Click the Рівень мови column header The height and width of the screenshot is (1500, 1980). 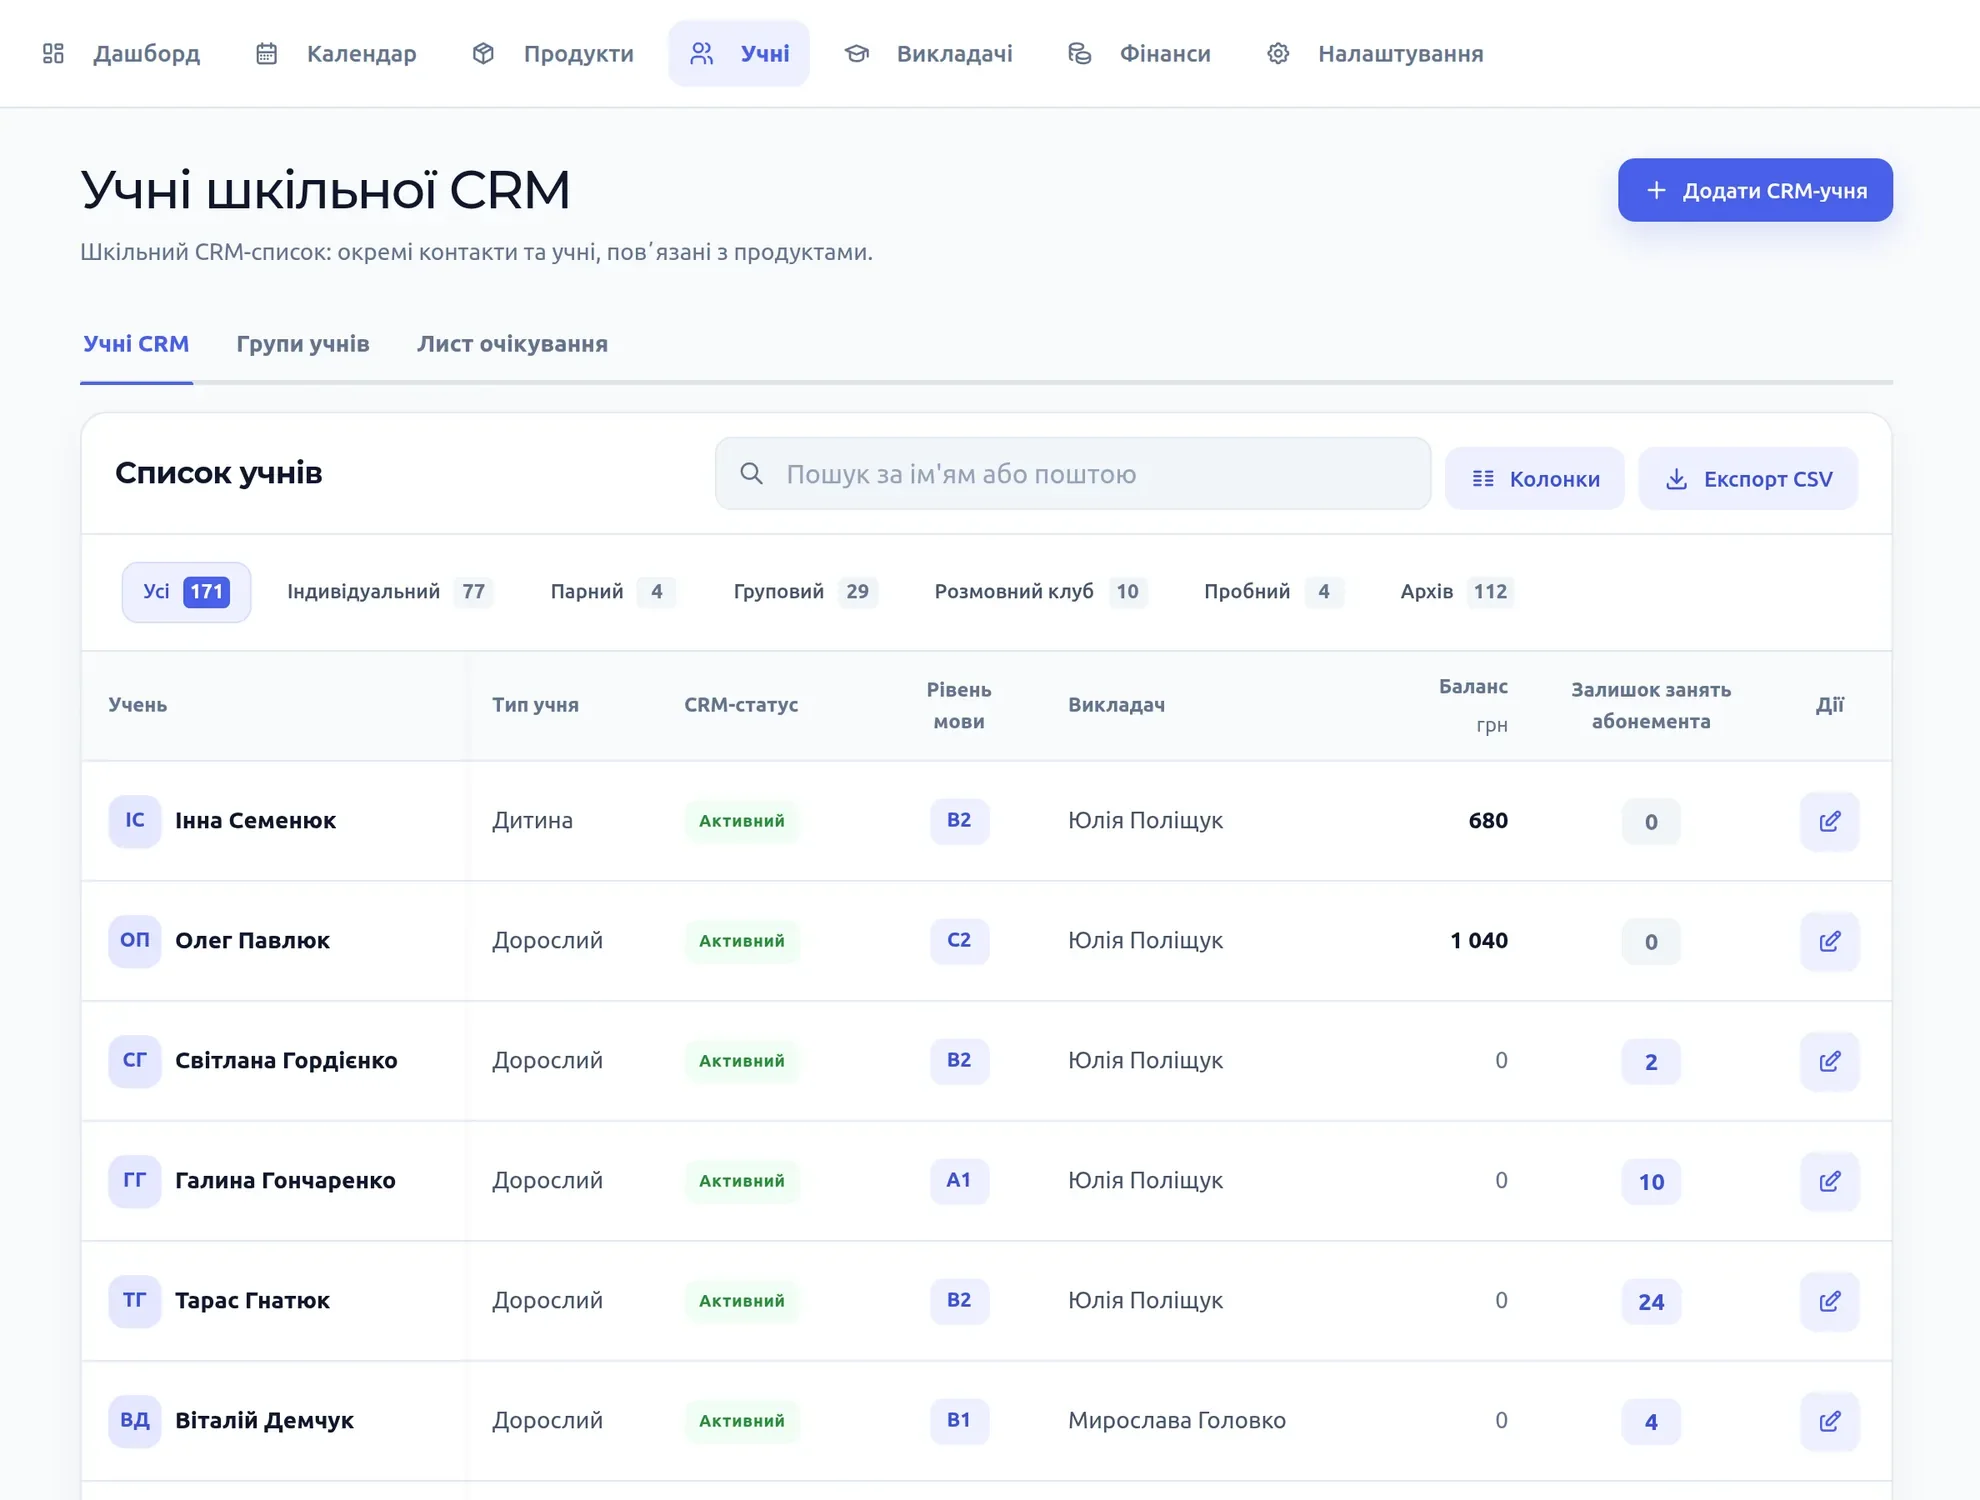tap(958, 705)
